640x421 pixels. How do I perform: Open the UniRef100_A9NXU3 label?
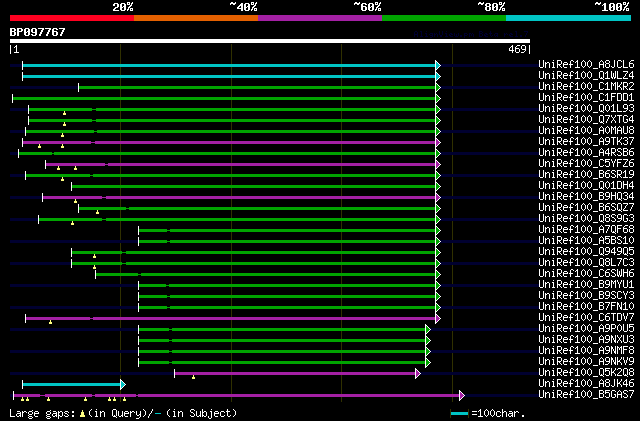586,340
